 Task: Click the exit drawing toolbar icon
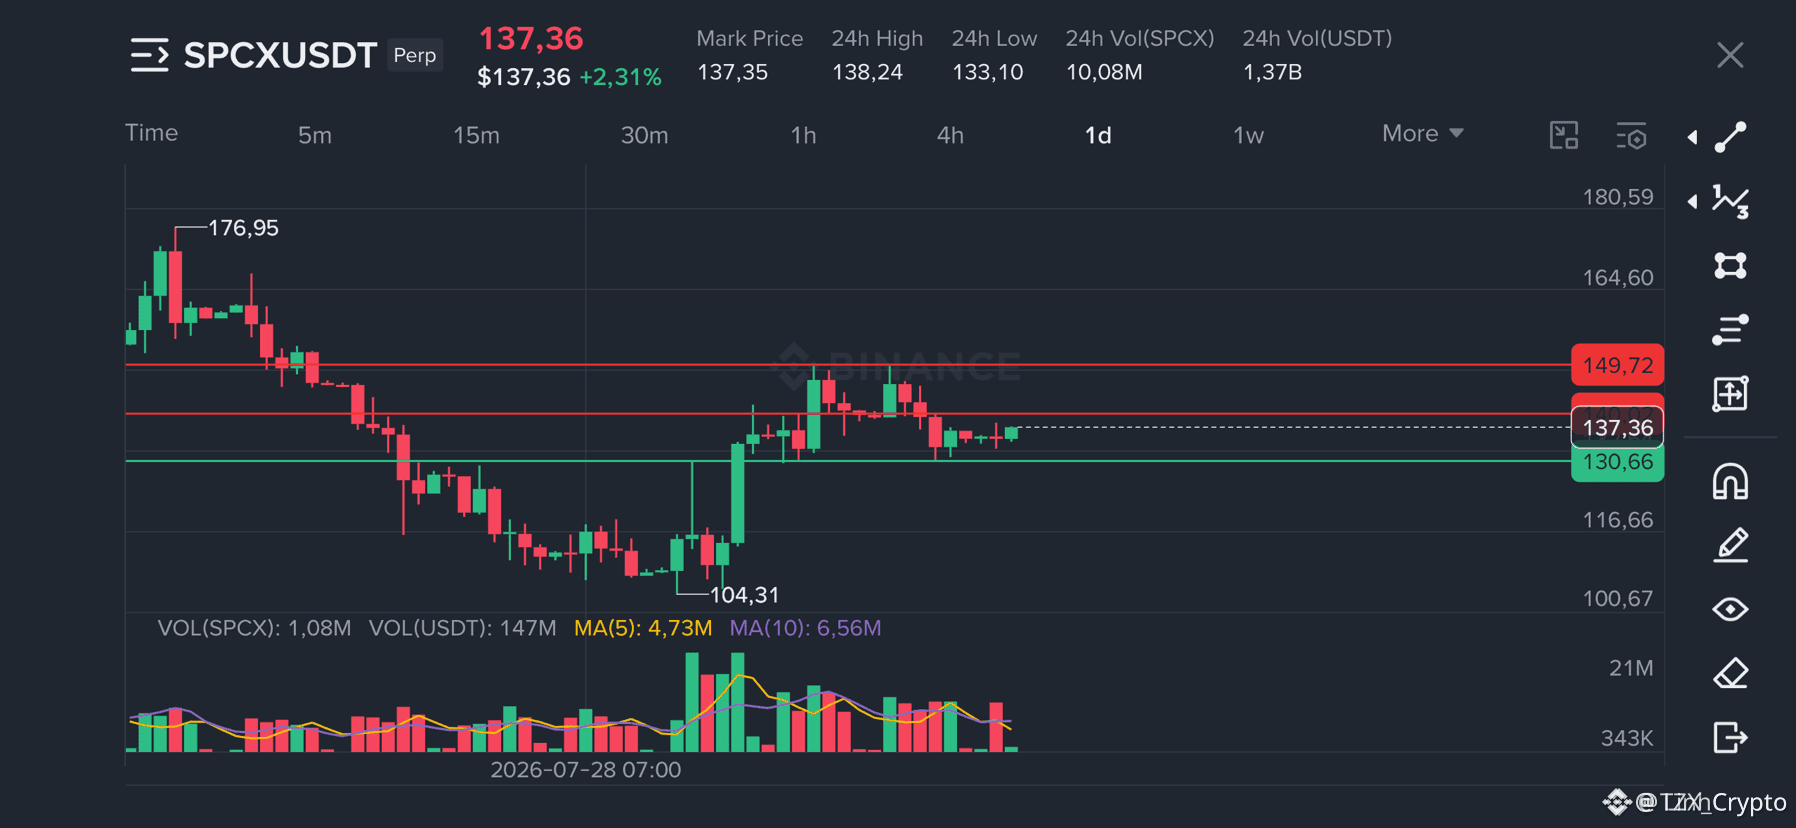coord(1731,738)
